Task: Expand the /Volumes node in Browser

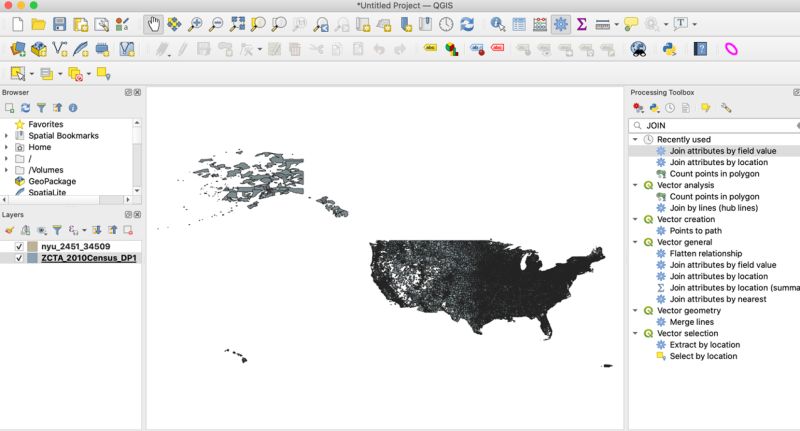Action: click(6, 170)
